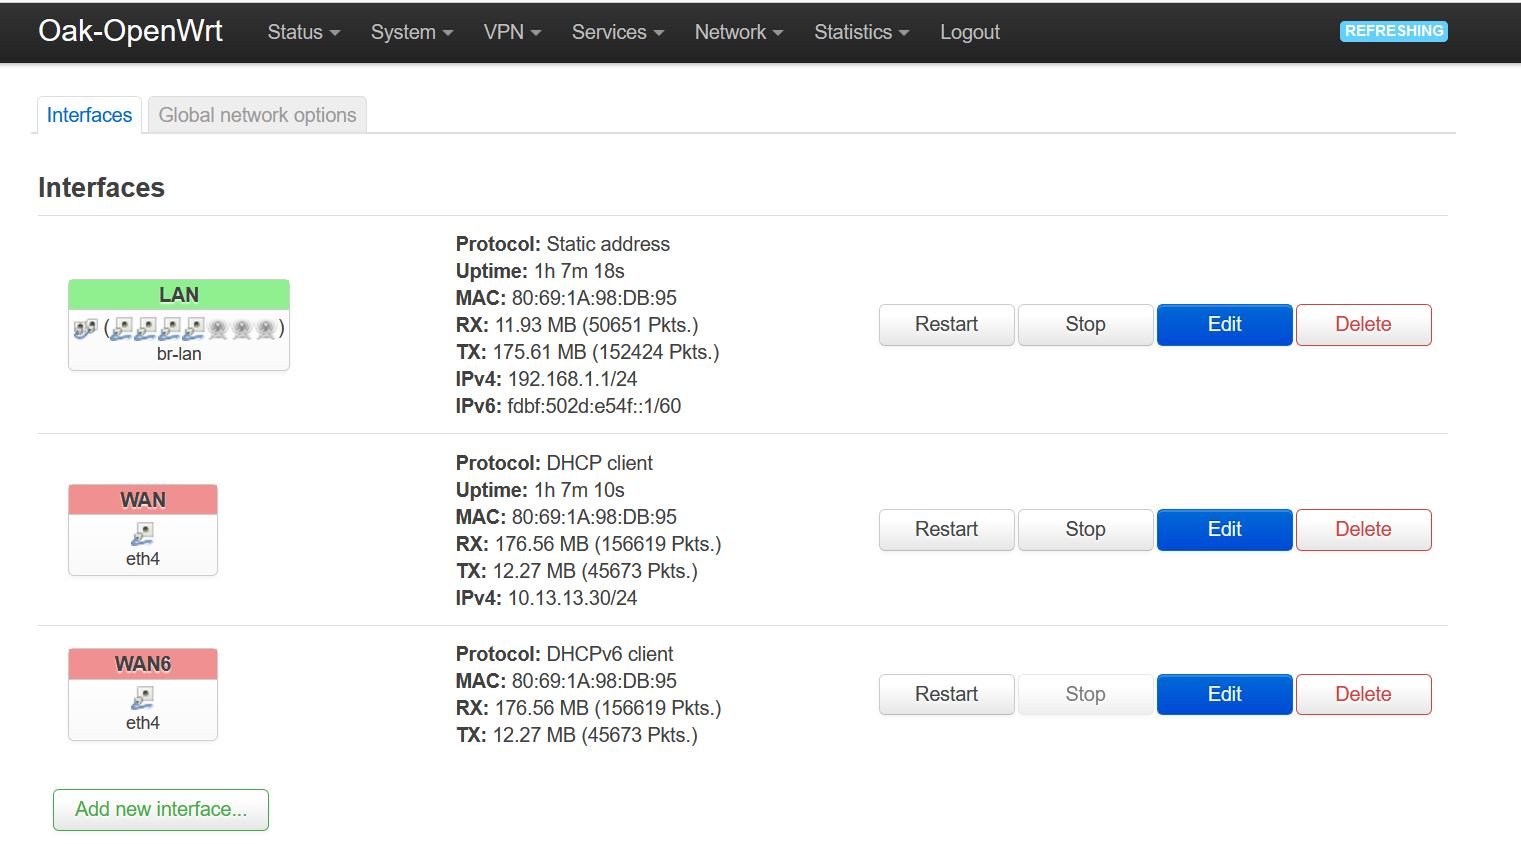The height and width of the screenshot is (844, 1521).
Task: Click last ethernet port icon before wireless icons
Action: click(194, 328)
